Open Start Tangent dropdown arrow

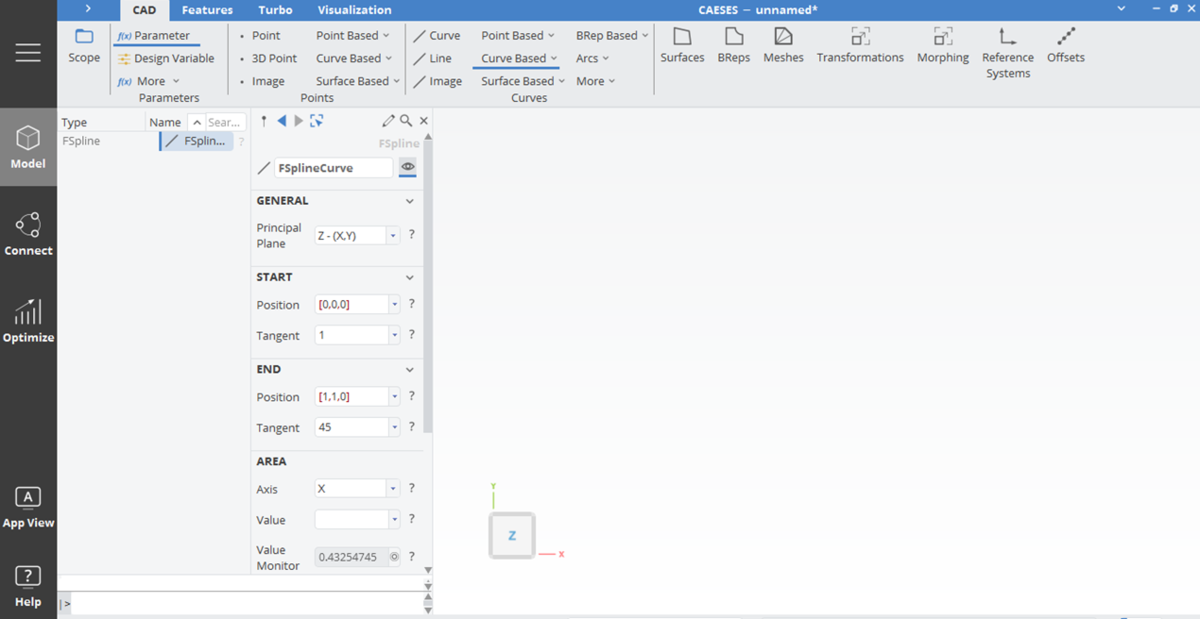(x=395, y=335)
